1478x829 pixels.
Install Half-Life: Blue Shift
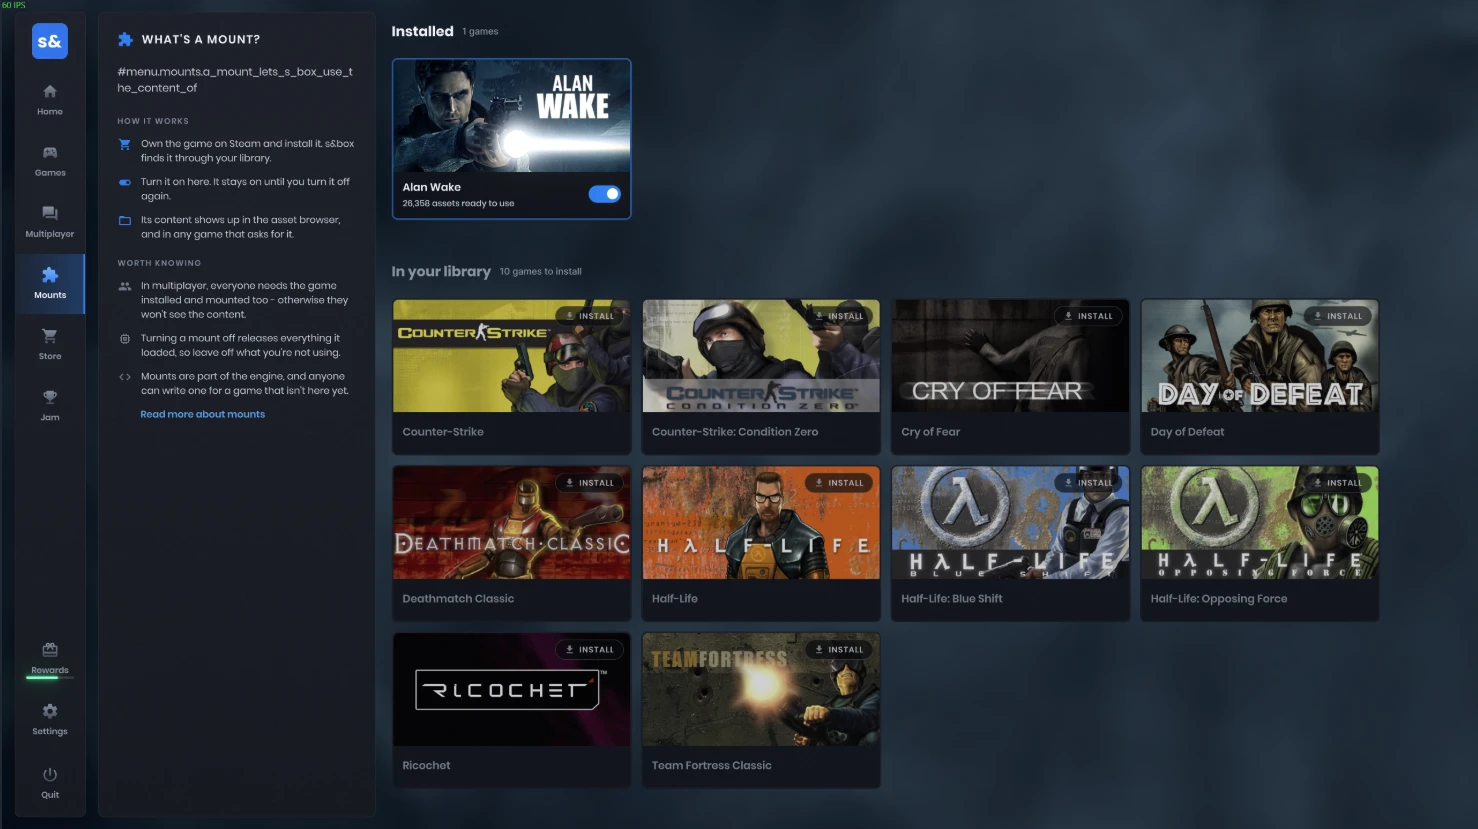1089,483
